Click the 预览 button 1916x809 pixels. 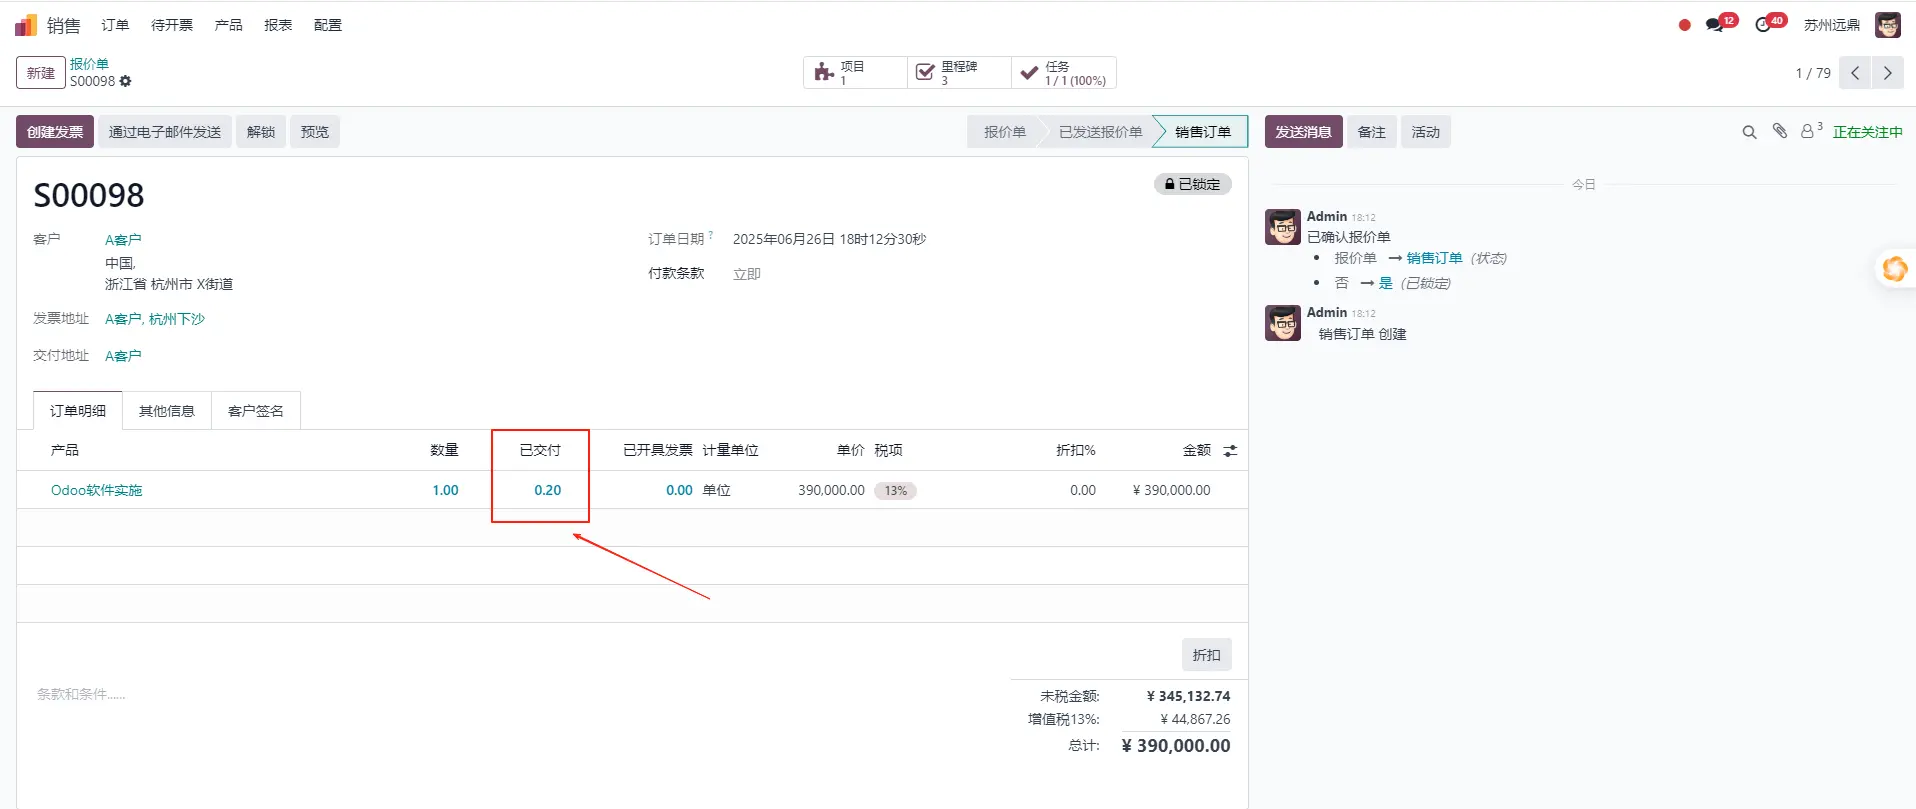click(x=315, y=132)
